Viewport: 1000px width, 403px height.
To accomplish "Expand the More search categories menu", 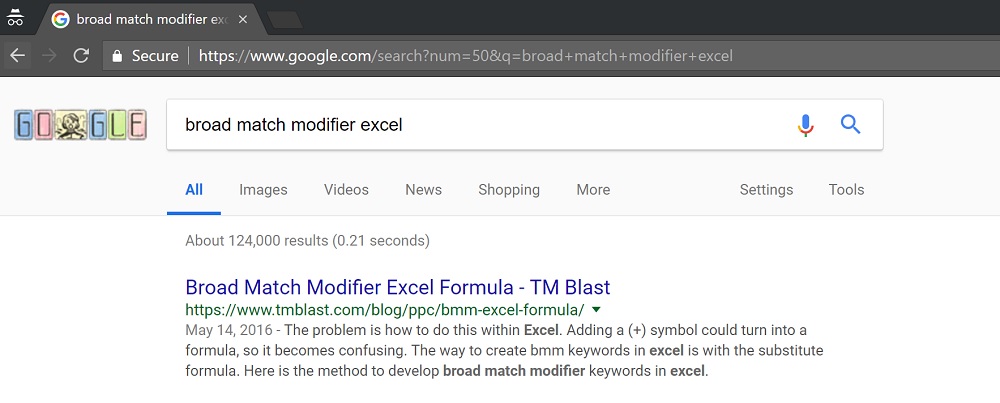I will (593, 189).
